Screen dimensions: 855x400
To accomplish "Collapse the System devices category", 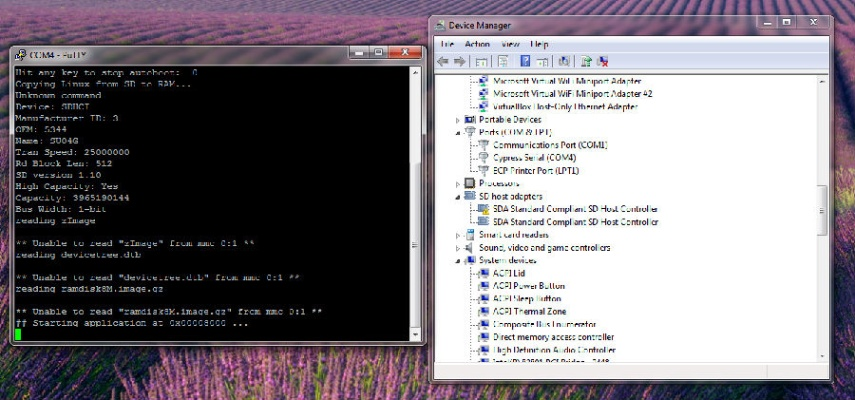I will click(x=458, y=260).
